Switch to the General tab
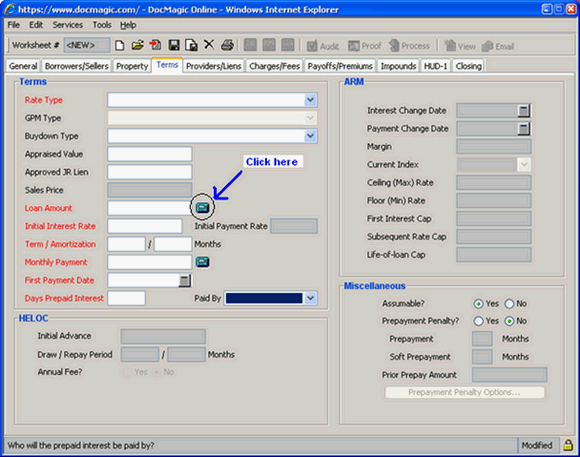Image resolution: width=580 pixels, height=457 pixels. (23, 66)
